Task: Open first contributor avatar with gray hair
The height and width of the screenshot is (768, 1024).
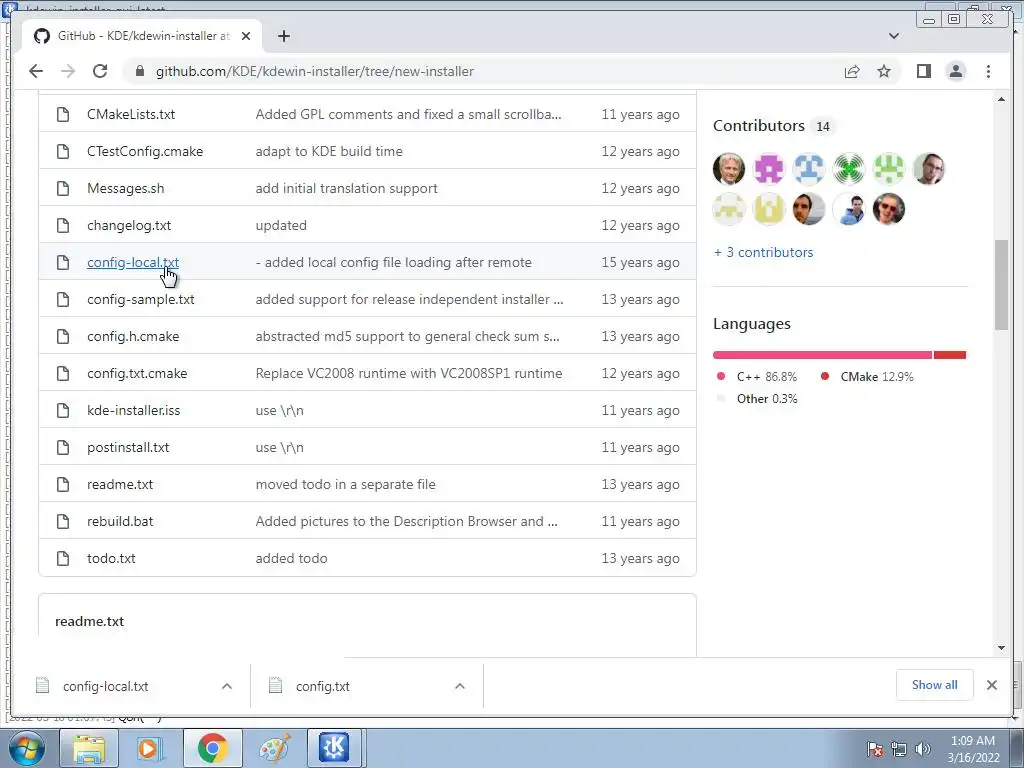Action: [728, 169]
